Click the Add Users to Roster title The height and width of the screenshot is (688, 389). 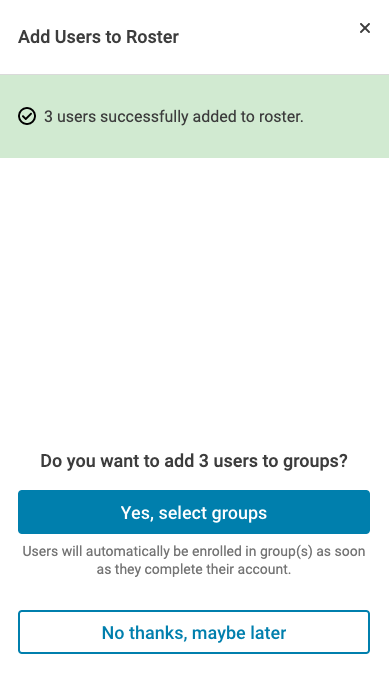click(98, 37)
